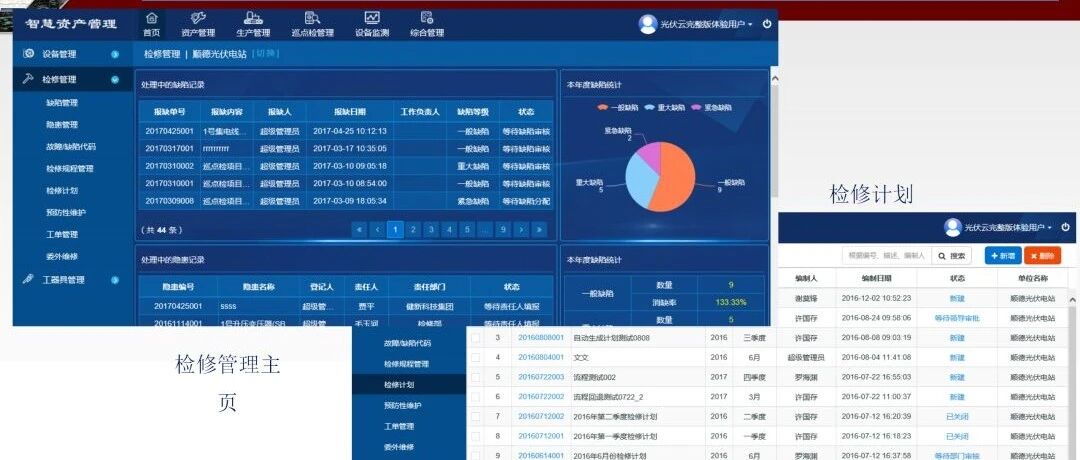
Task: Click 等待缺陷分配 status cell
Action: coord(526,201)
